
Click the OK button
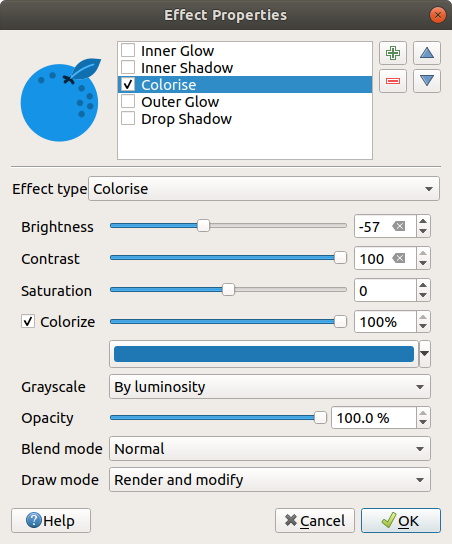401,520
